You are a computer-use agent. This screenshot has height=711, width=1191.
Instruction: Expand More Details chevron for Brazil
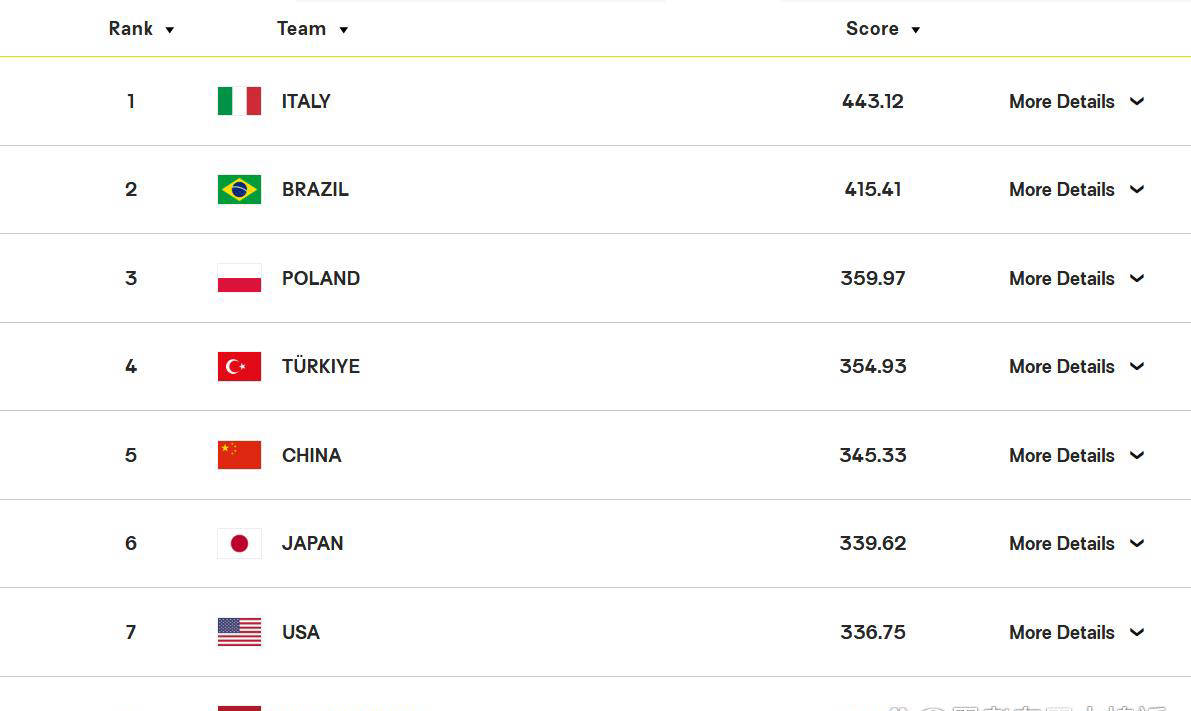tap(1137, 189)
